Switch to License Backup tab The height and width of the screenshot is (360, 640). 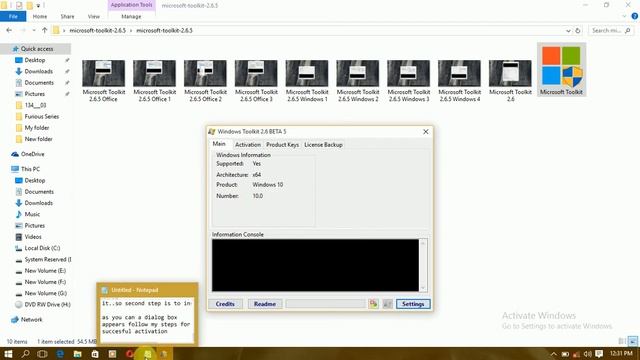click(x=323, y=144)
